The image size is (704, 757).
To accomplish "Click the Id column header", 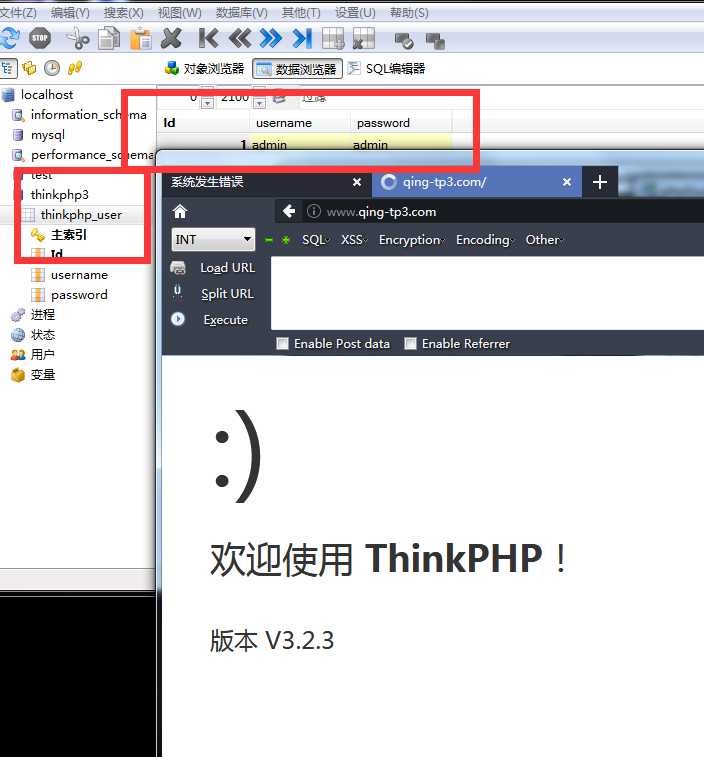I will [203, 123].
